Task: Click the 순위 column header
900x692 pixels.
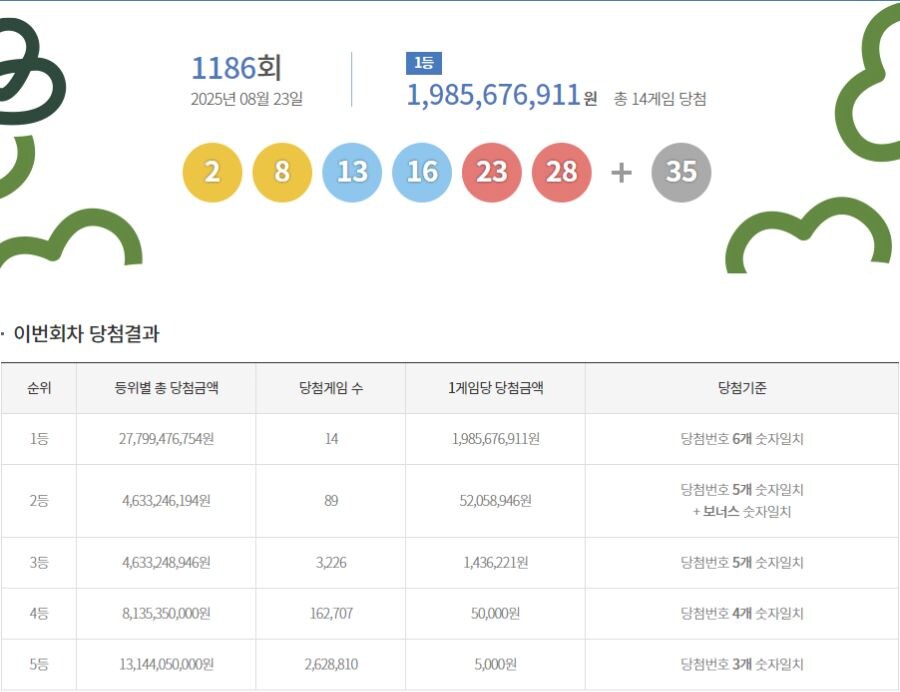Action: pyautogui.click(x=40, y=388)
